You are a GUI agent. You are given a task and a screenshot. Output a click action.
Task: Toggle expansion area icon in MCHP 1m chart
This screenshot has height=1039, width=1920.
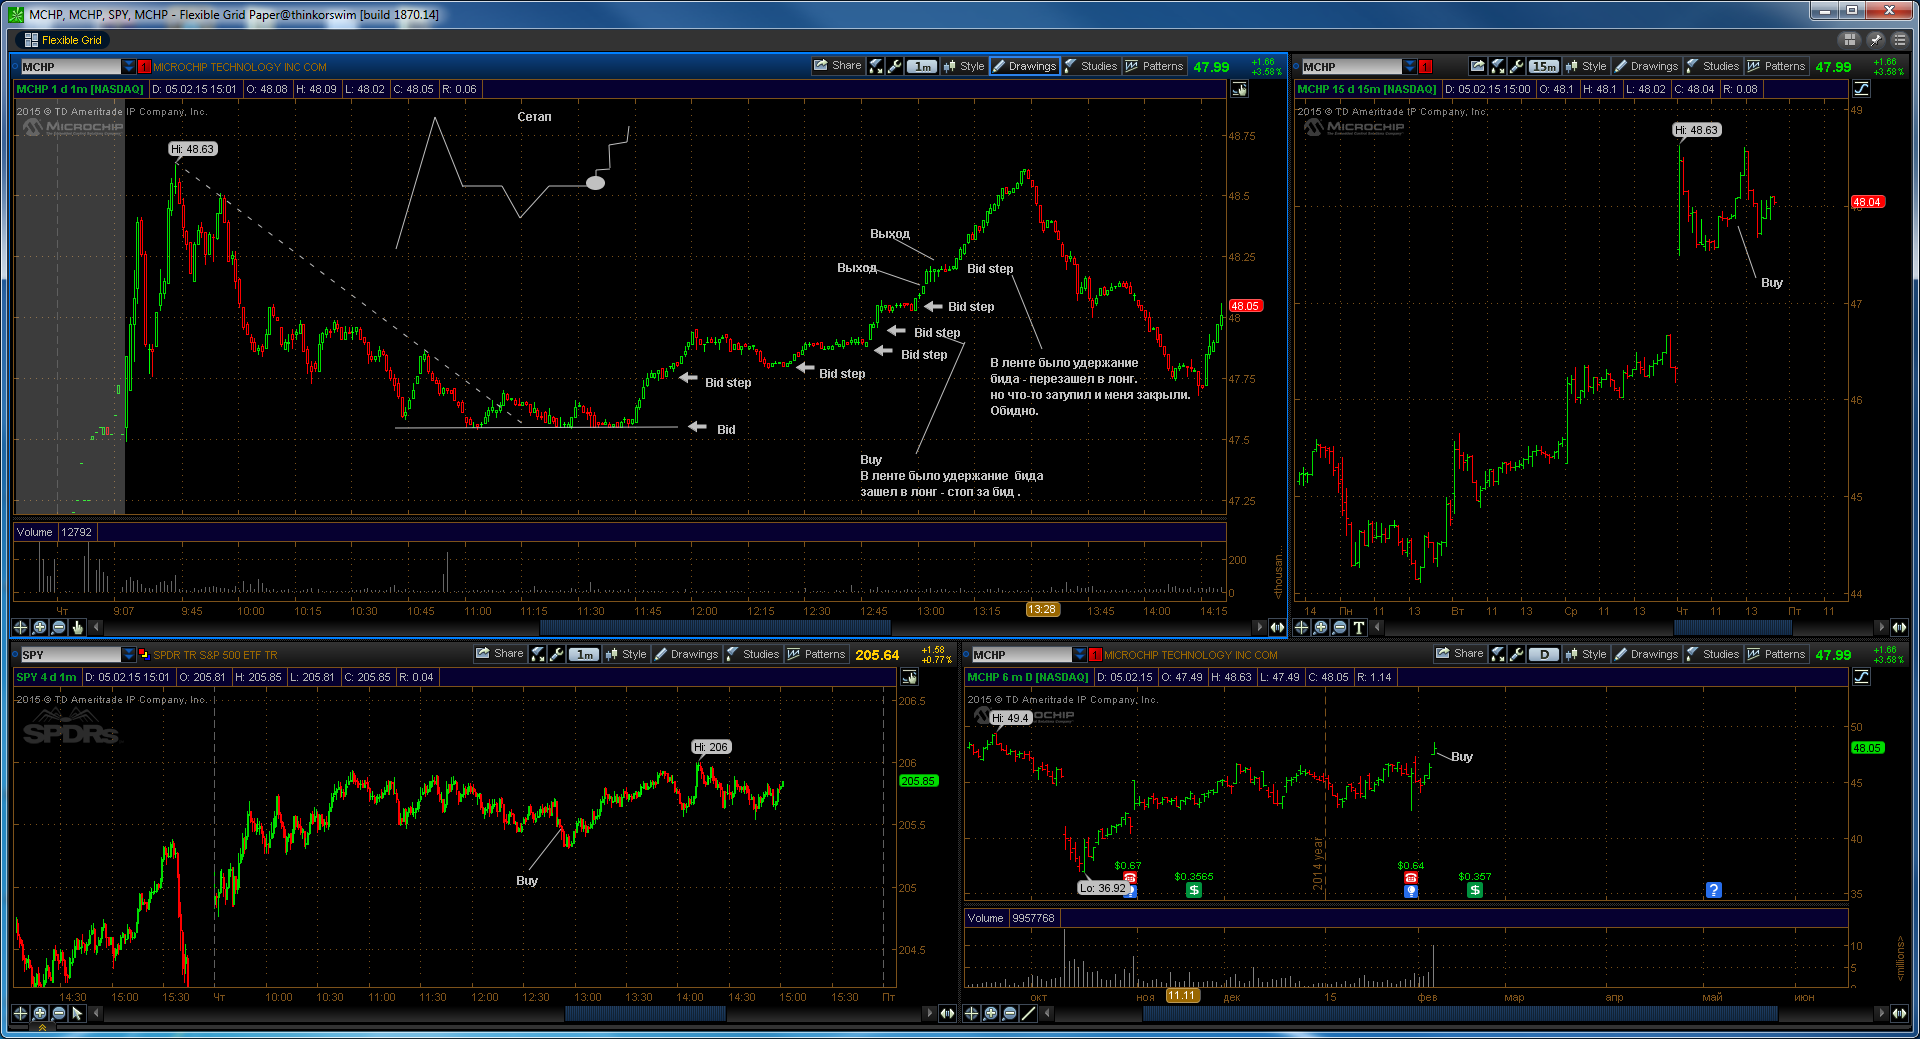(1277, 627)
